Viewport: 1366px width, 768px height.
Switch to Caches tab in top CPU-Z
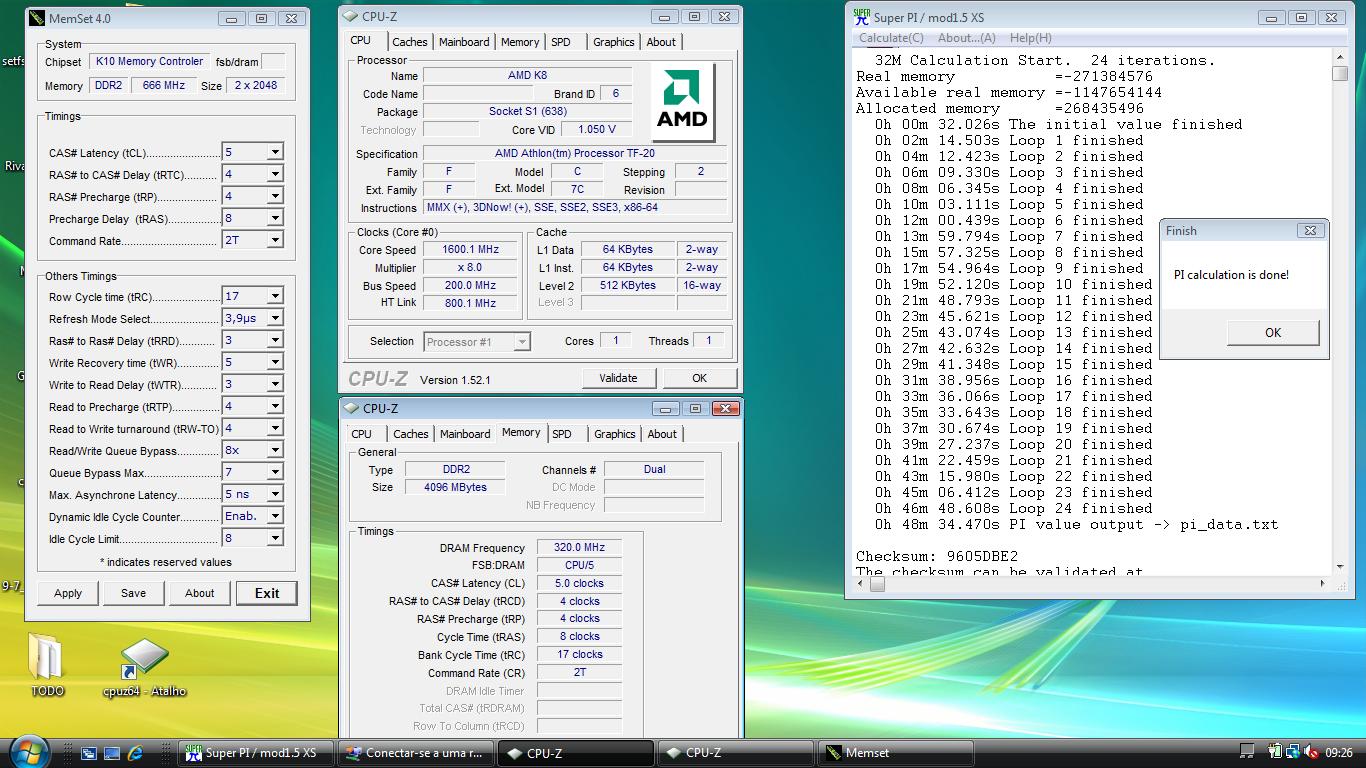tap(410, 42)
